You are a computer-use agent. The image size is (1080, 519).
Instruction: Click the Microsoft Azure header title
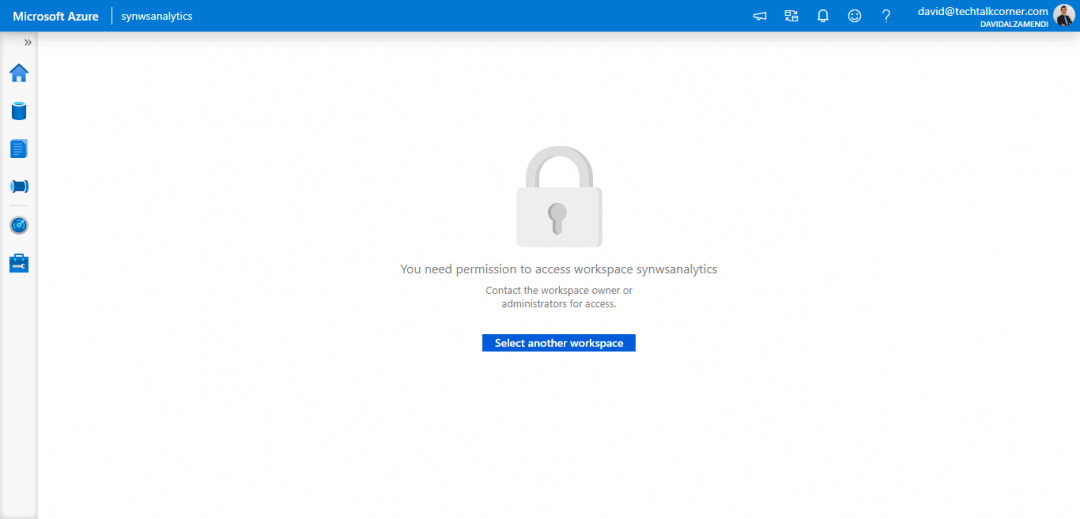[55, 16]
